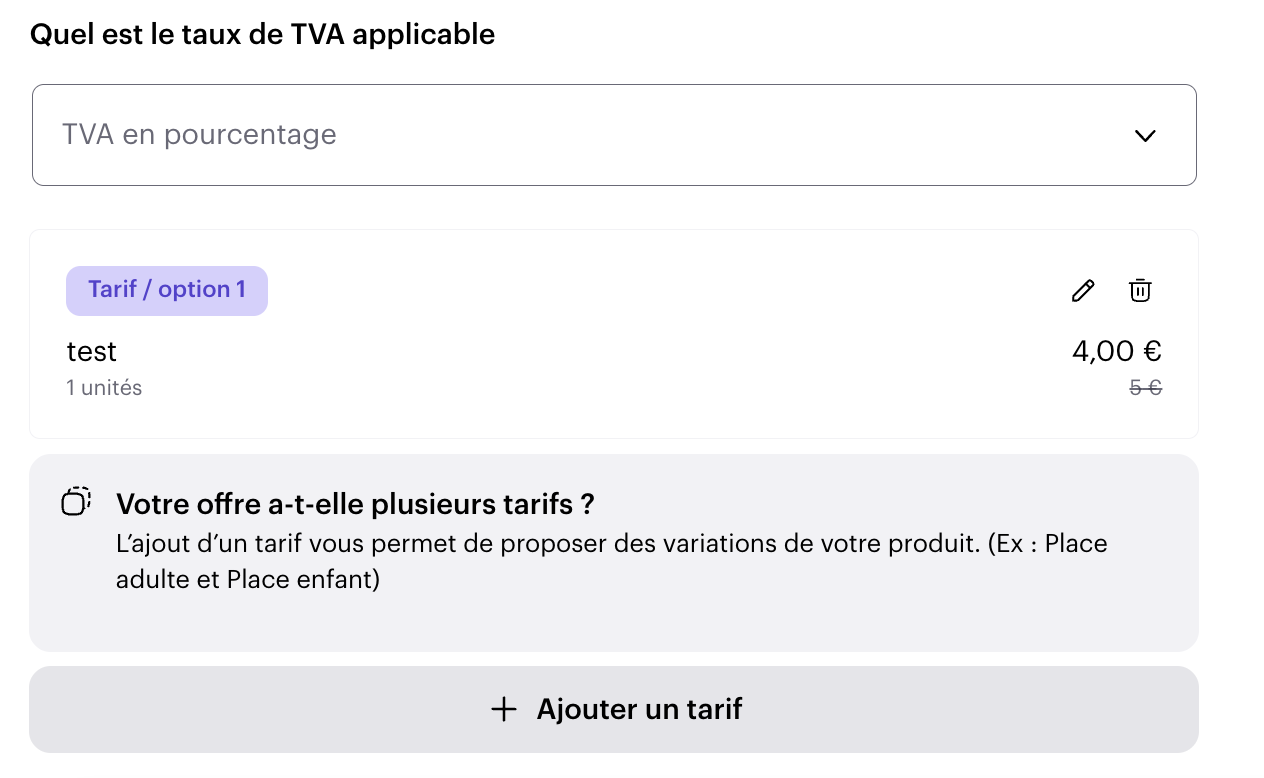
Task: Click the 'Quel est le taux de TVA applicable' heading
Action: click(262, 34)
